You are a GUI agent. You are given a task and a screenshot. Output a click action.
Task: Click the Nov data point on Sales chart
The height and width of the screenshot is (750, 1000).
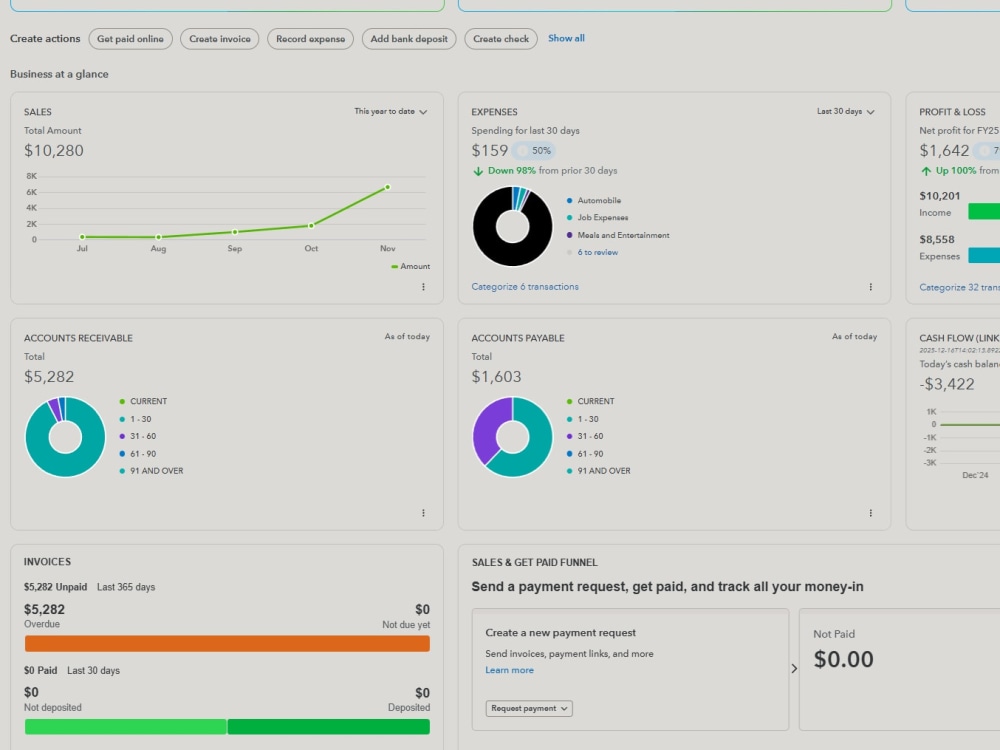(x=388, y=188)
